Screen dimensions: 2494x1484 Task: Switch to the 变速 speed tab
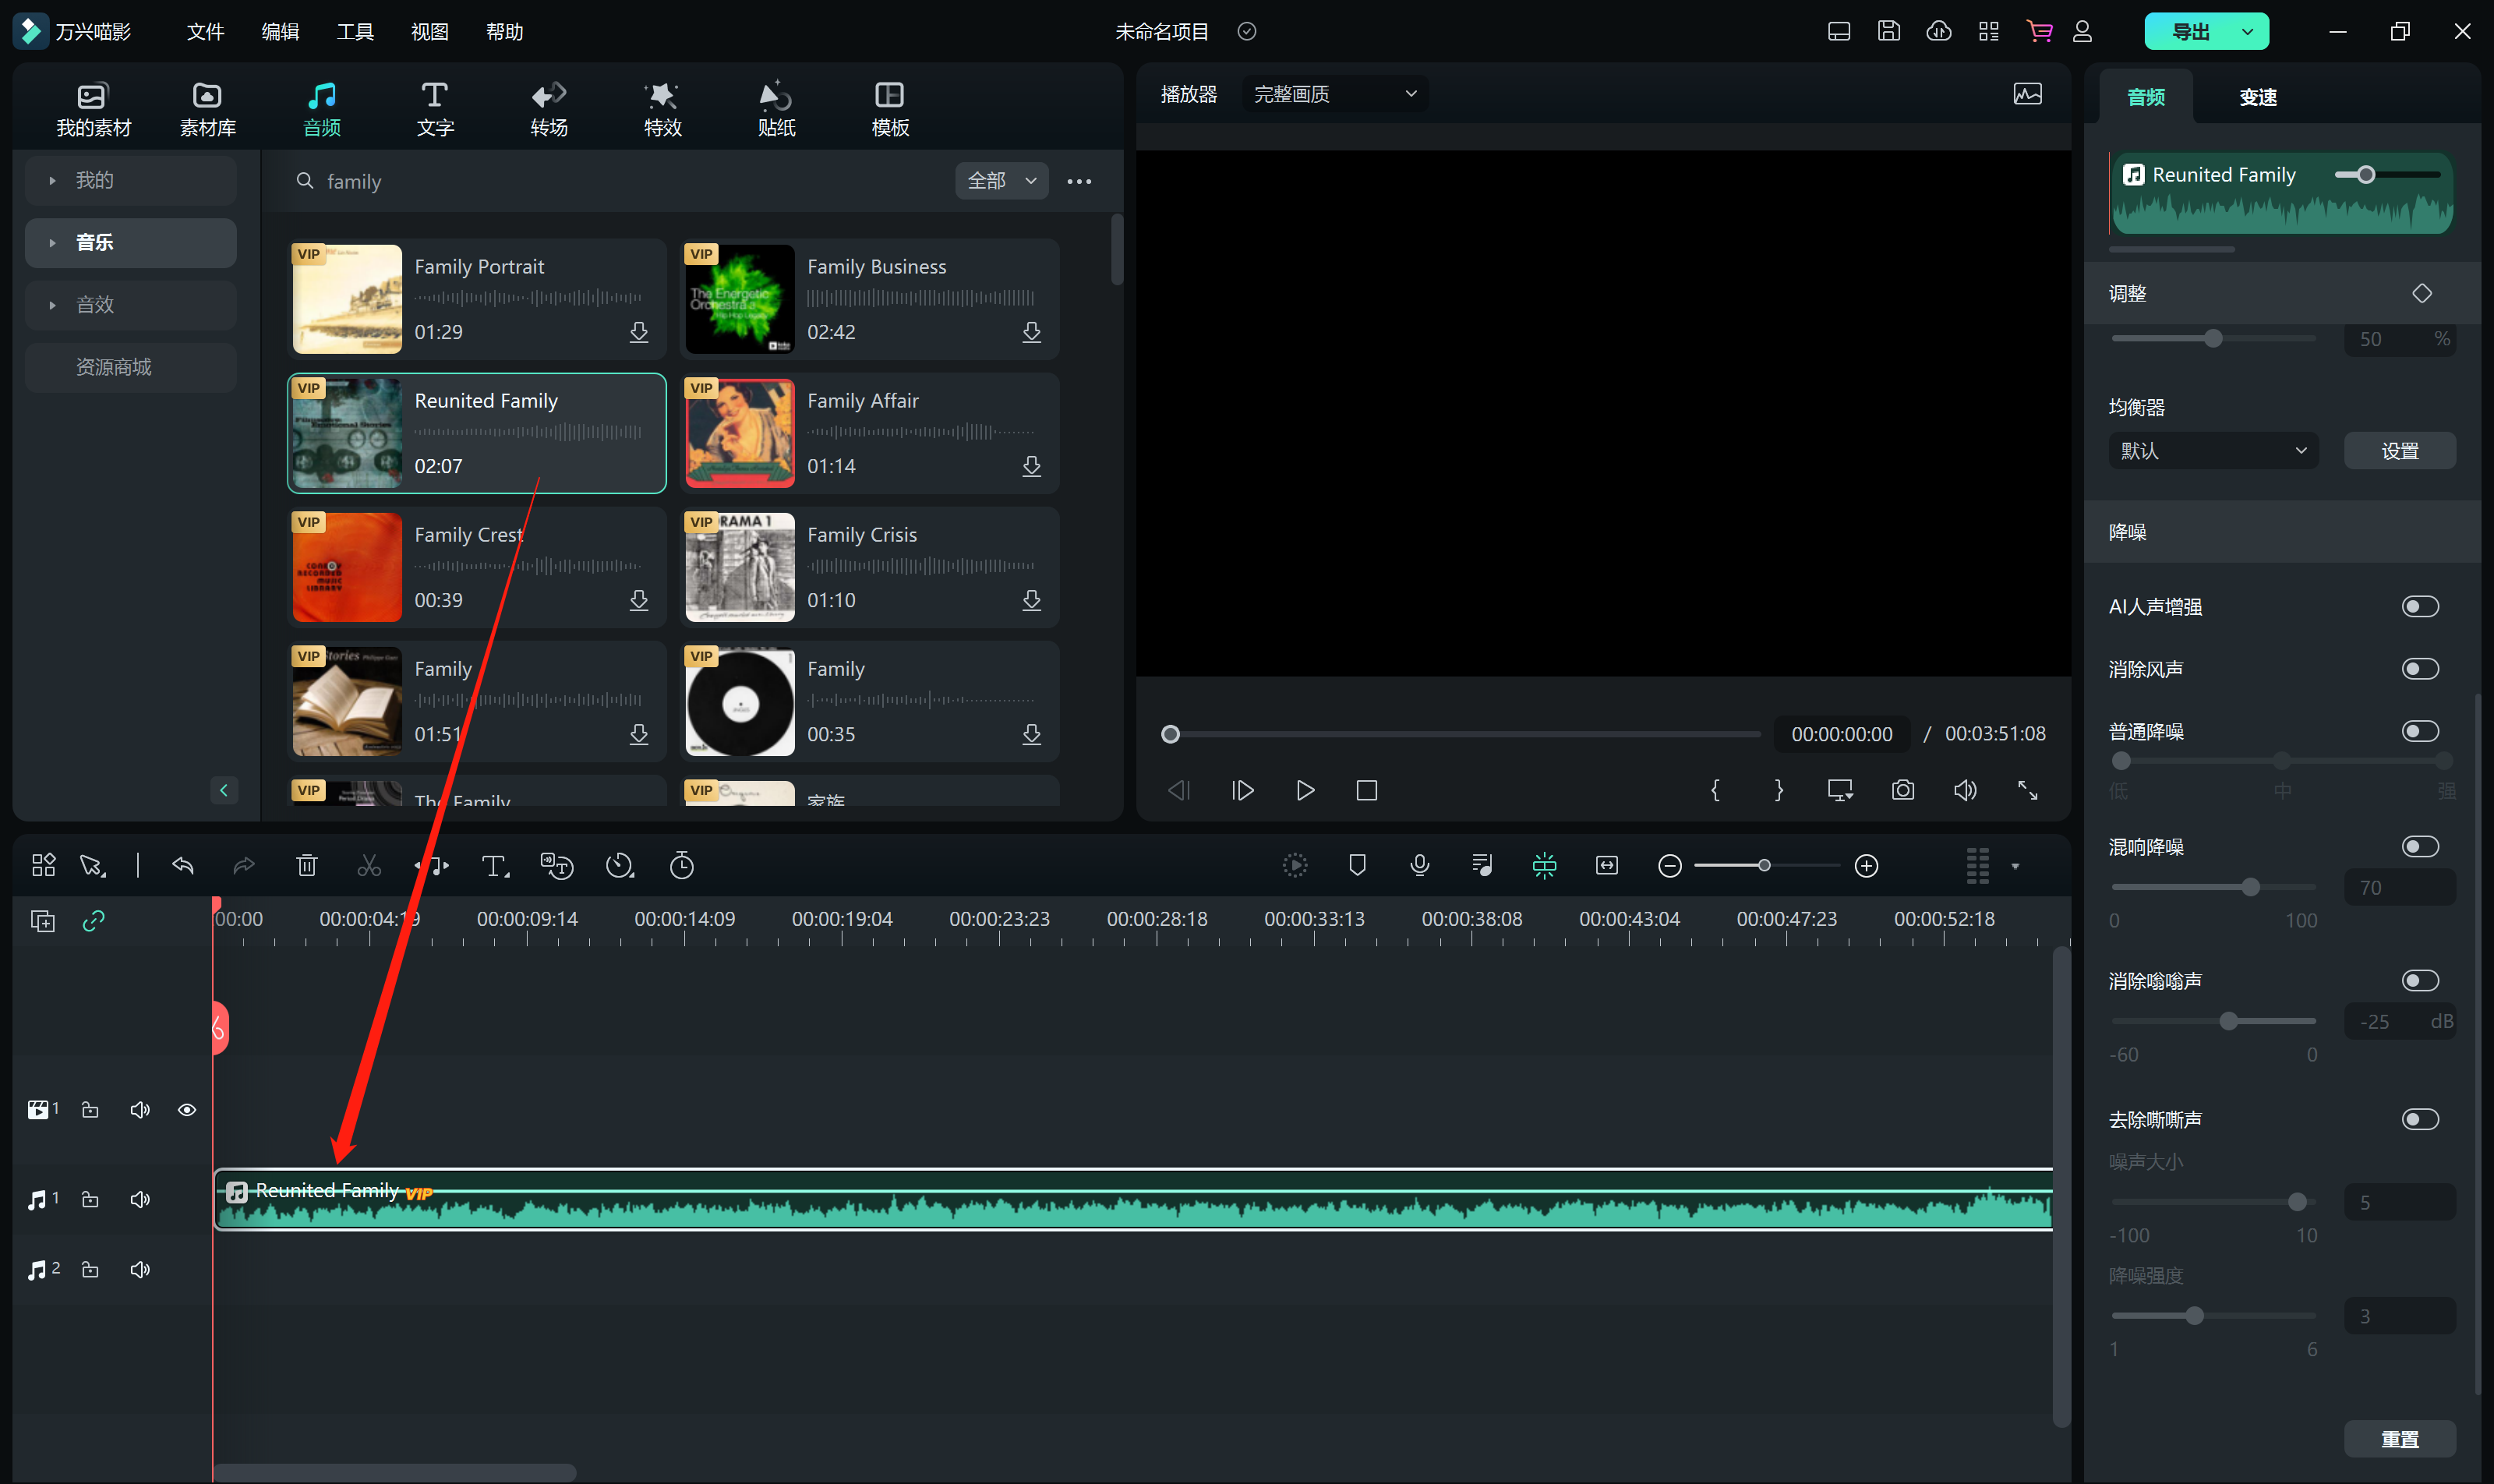click(2257, 97)
